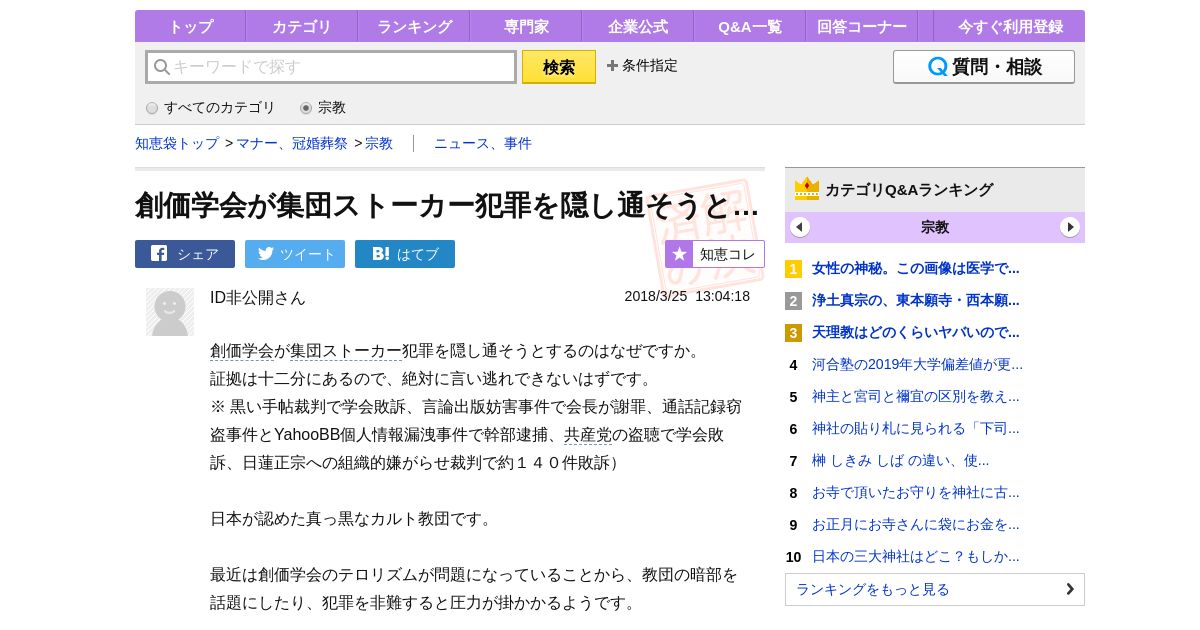Open 今すぐ利用登録 tab

click(1010, 27)
